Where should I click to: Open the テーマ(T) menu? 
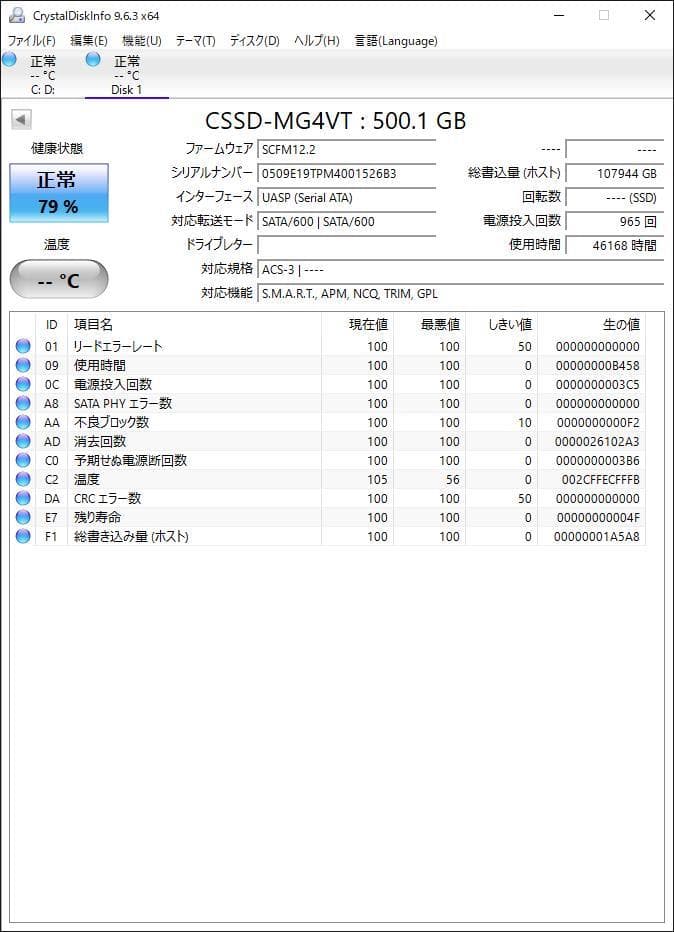195,41
